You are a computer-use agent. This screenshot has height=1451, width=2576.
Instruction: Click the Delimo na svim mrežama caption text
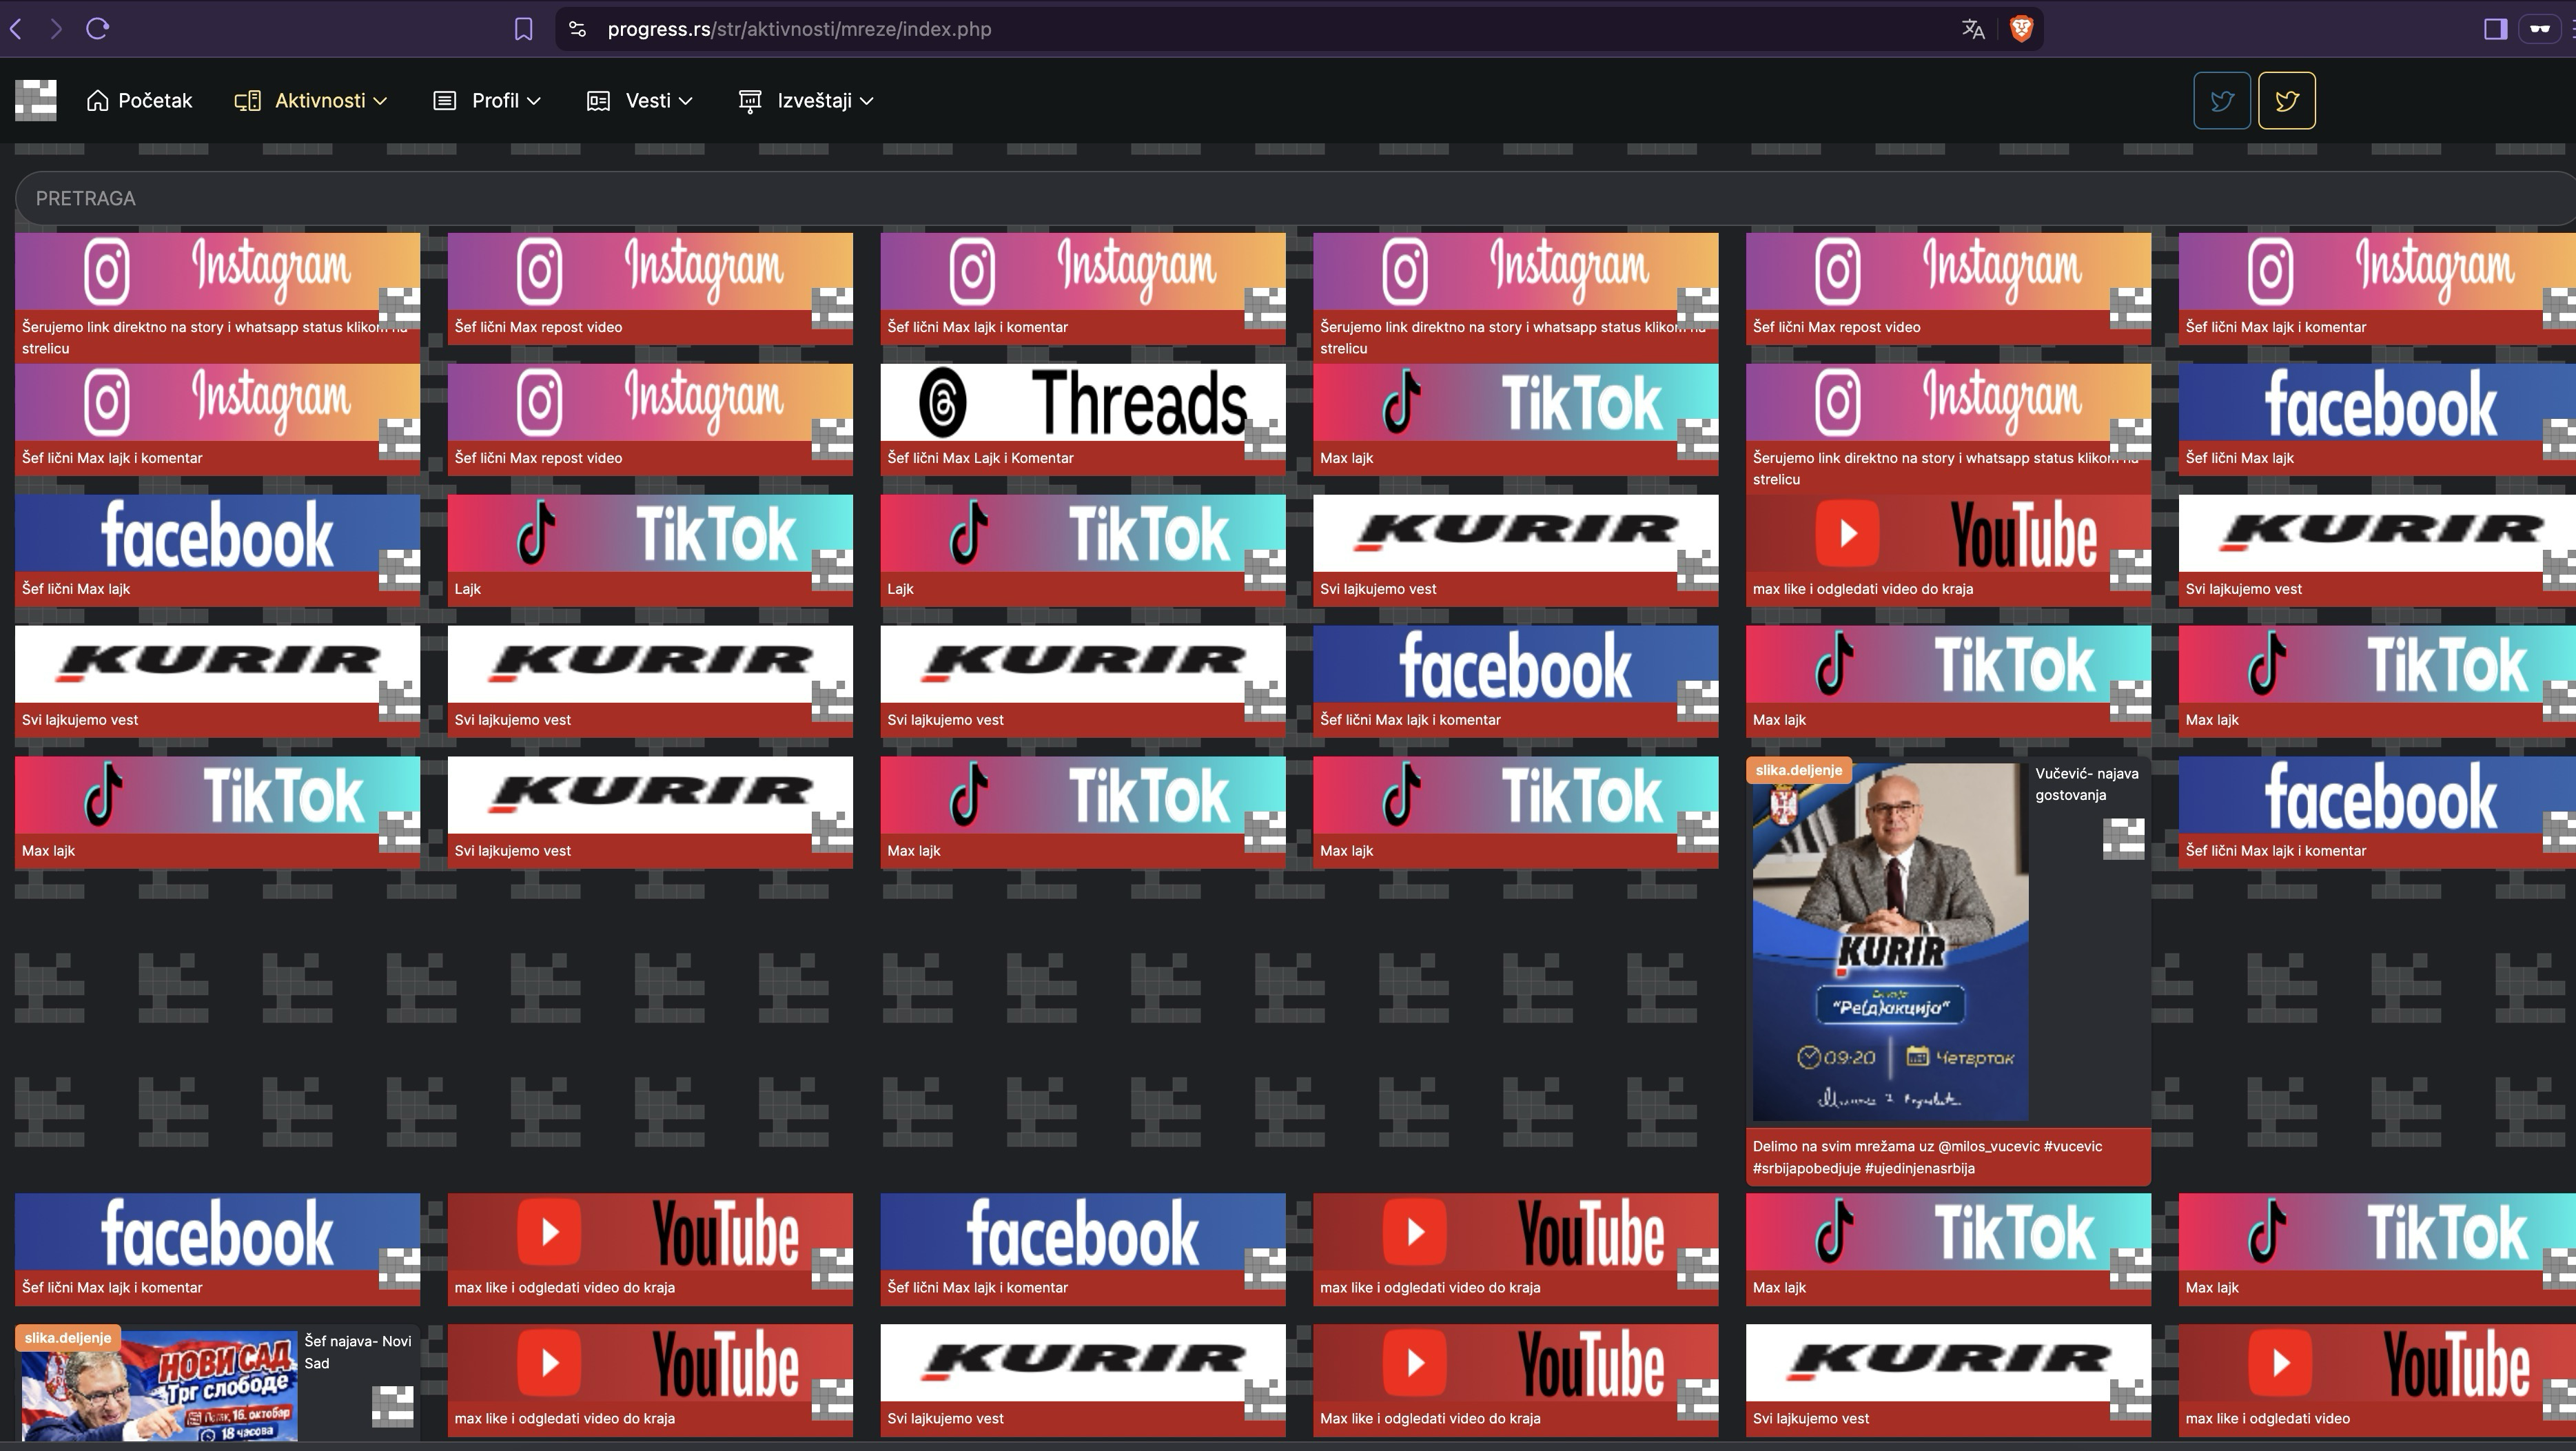1927,1157
